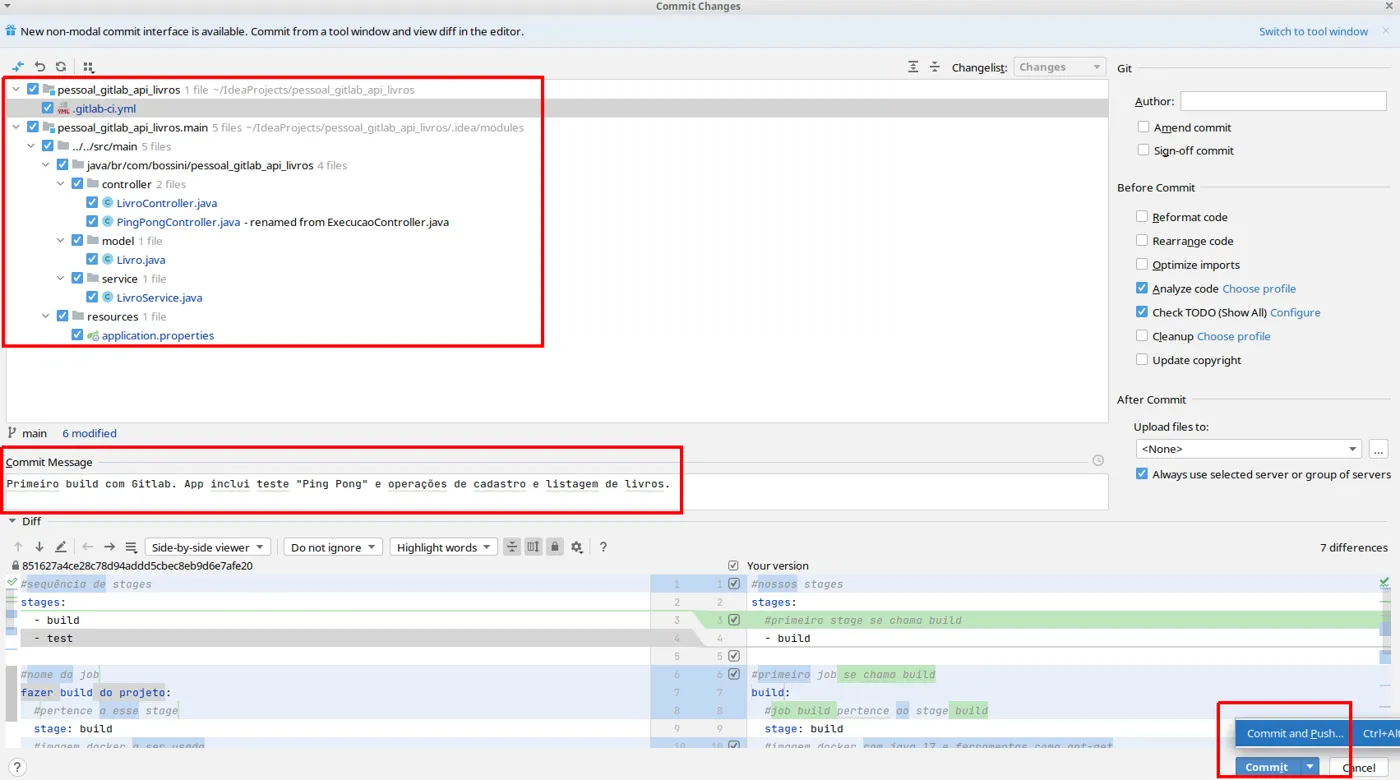The image size is (1400, 780).
Task: Toggle collapse unchanged fragments icon in diff
Action: click(512, 547)
